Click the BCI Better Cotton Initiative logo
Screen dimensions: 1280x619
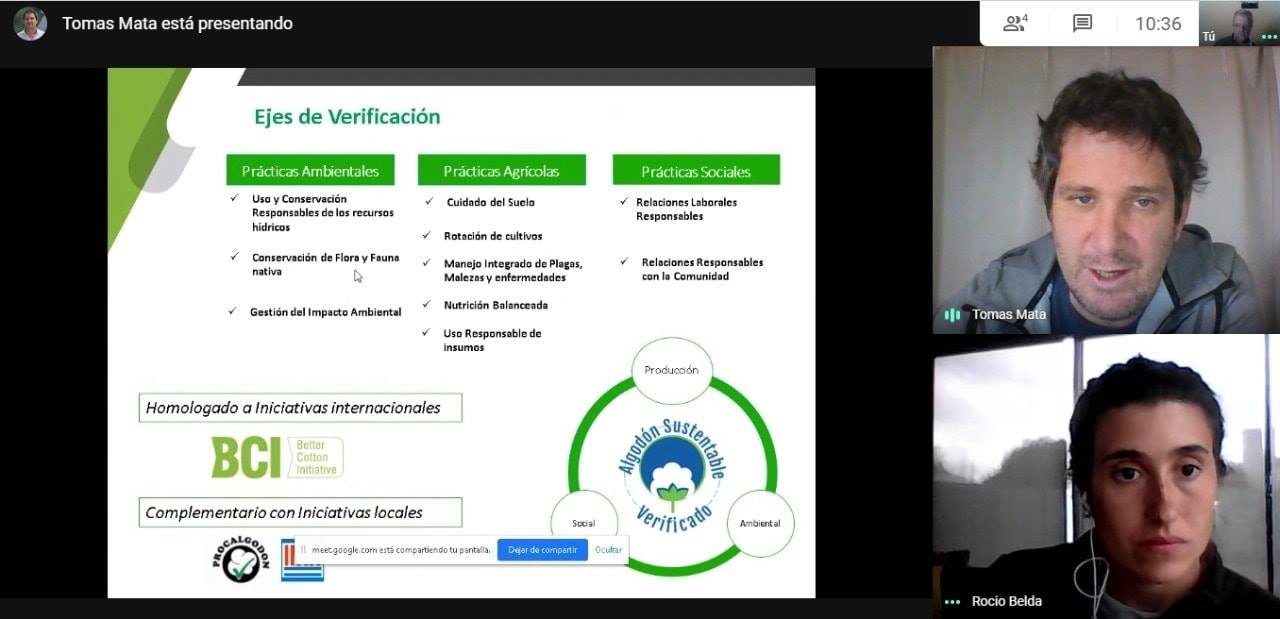pos(277,457)
